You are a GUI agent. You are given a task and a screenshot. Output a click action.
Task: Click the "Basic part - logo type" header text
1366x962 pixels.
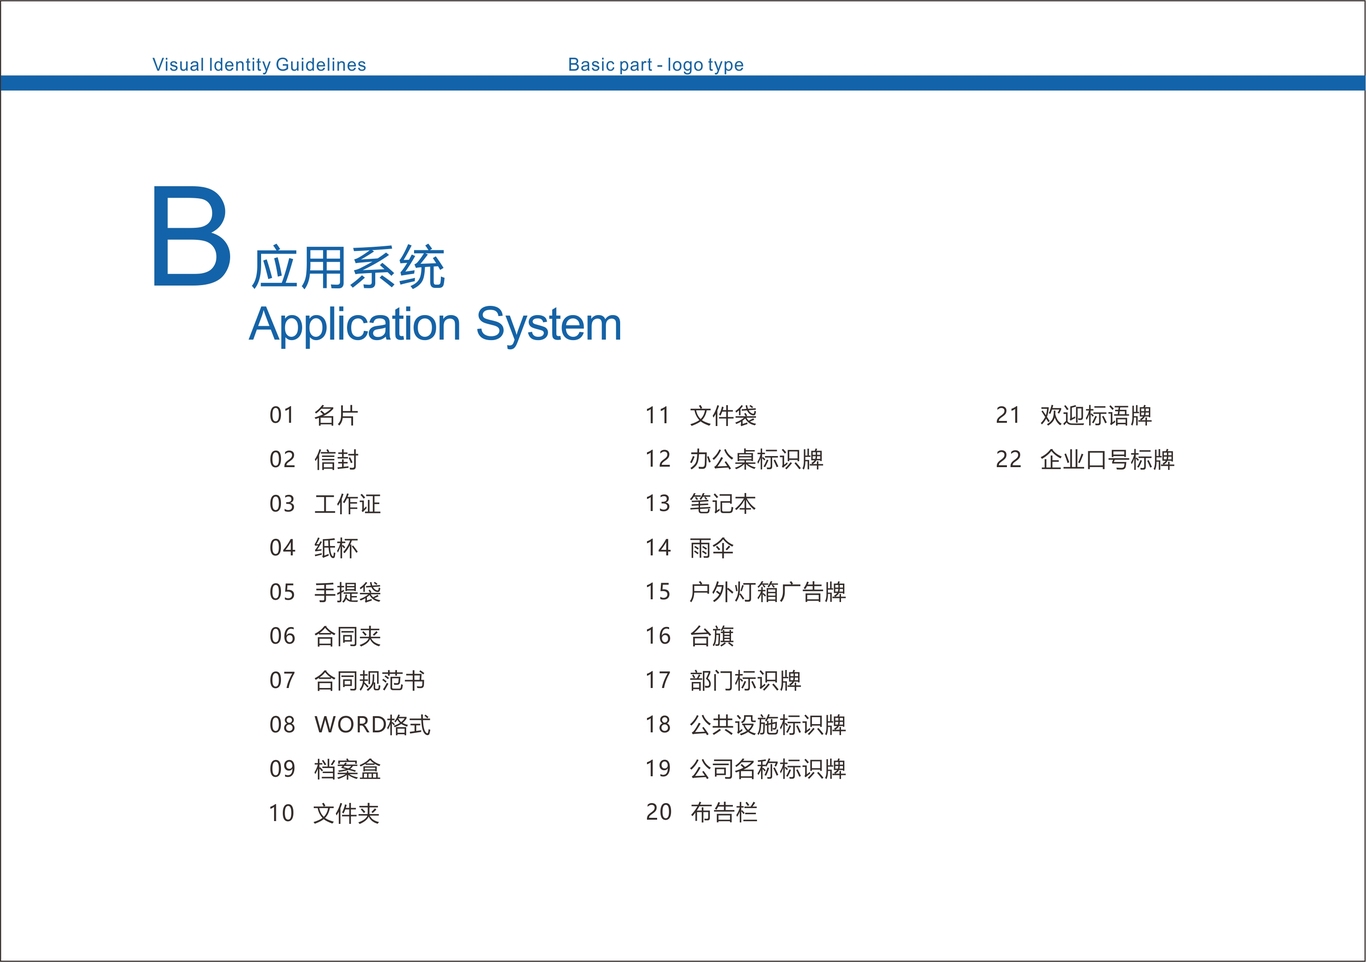pos(656,65)
